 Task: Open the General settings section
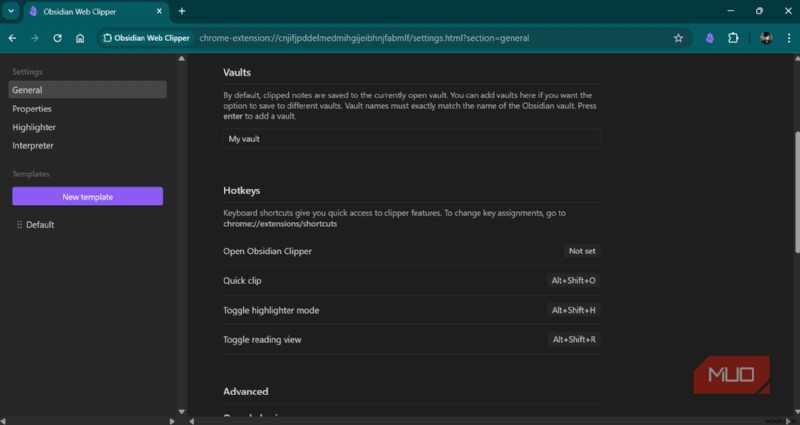pos(87,90)
